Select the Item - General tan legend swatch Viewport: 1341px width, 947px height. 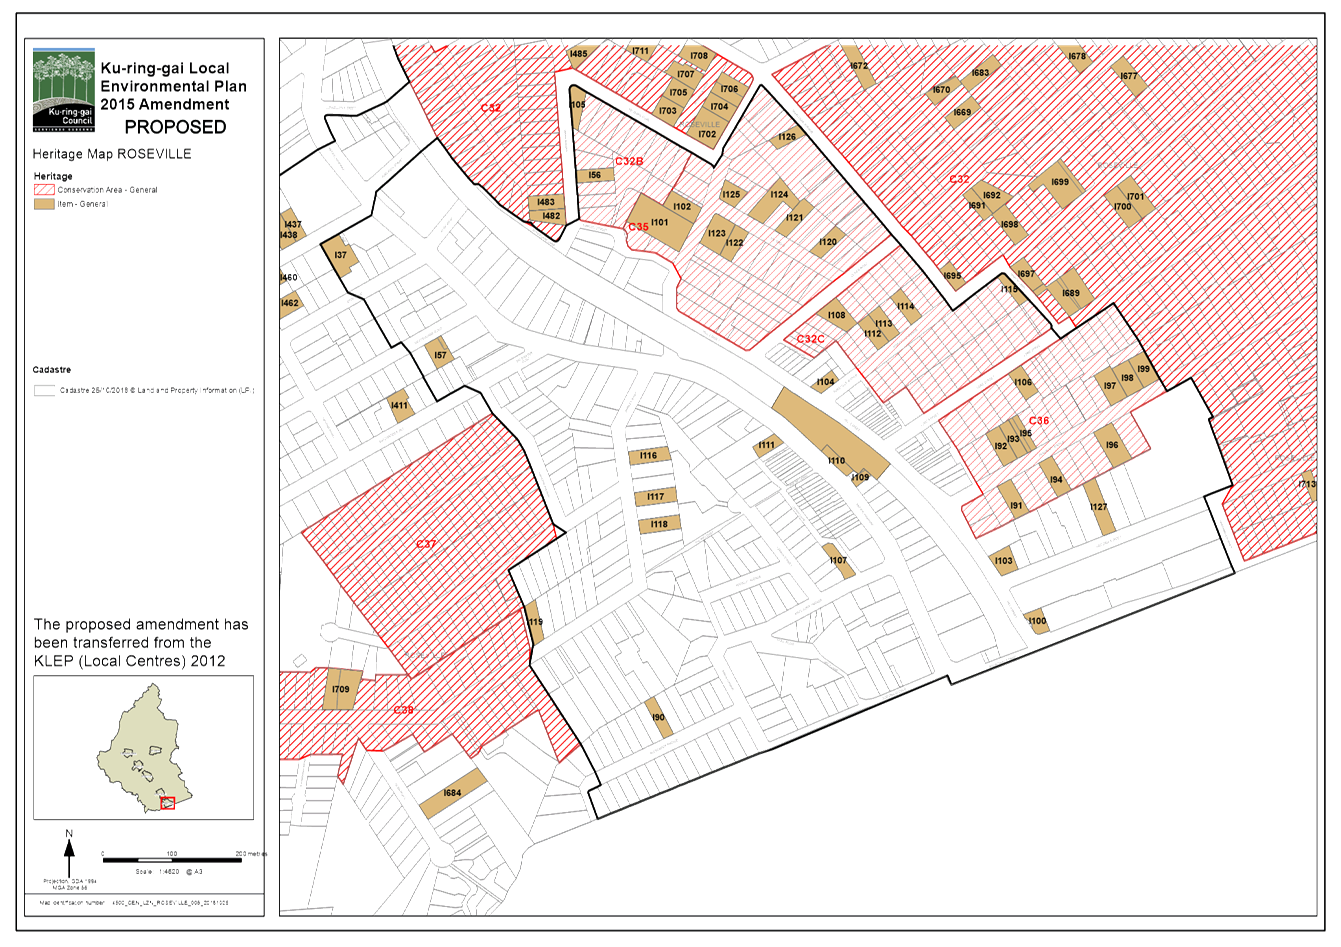(44, 204)
